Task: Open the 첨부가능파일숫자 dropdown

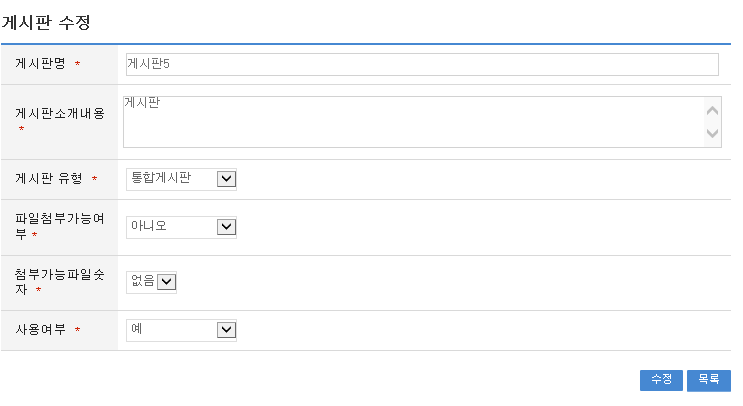Action: (x=152, y=283)
